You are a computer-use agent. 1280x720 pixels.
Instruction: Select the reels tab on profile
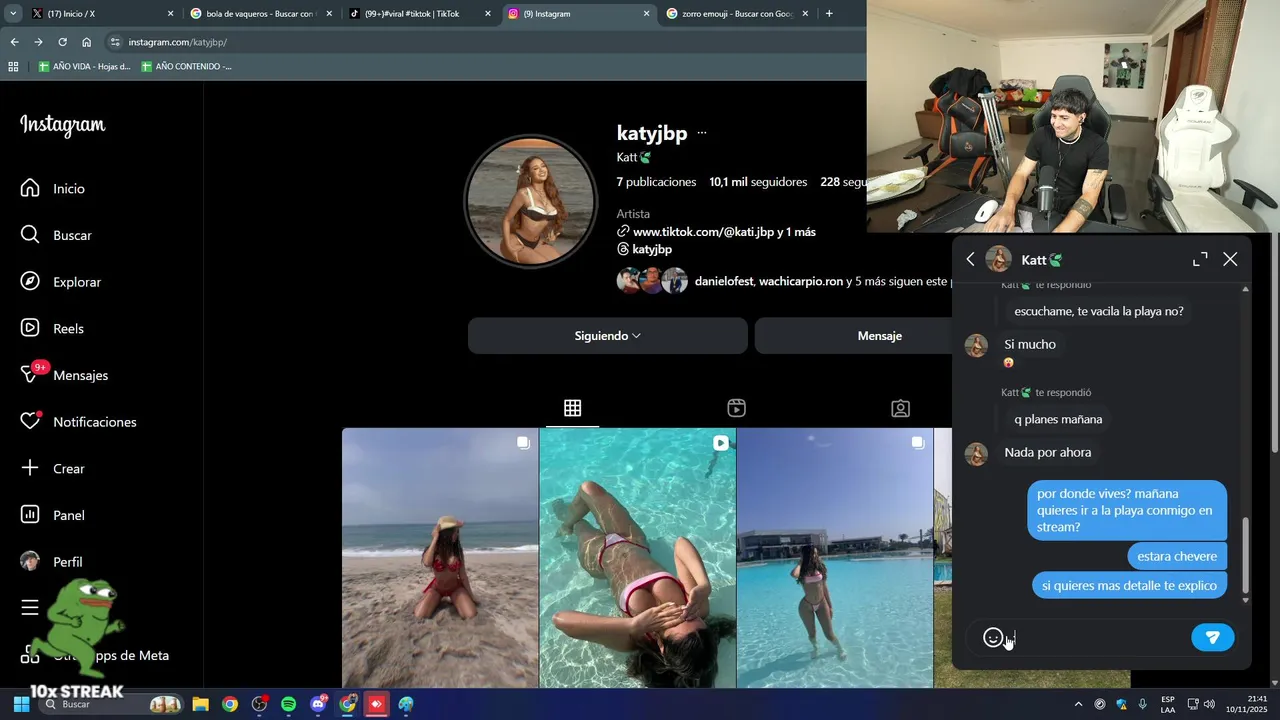[x=736, y=408]
